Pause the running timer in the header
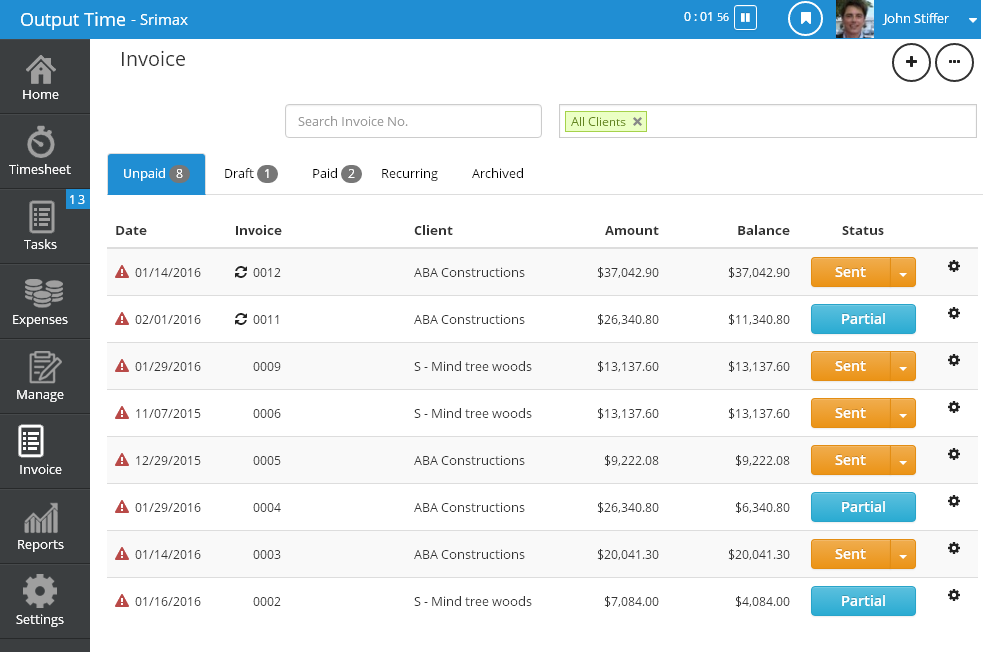 [745, 17]
